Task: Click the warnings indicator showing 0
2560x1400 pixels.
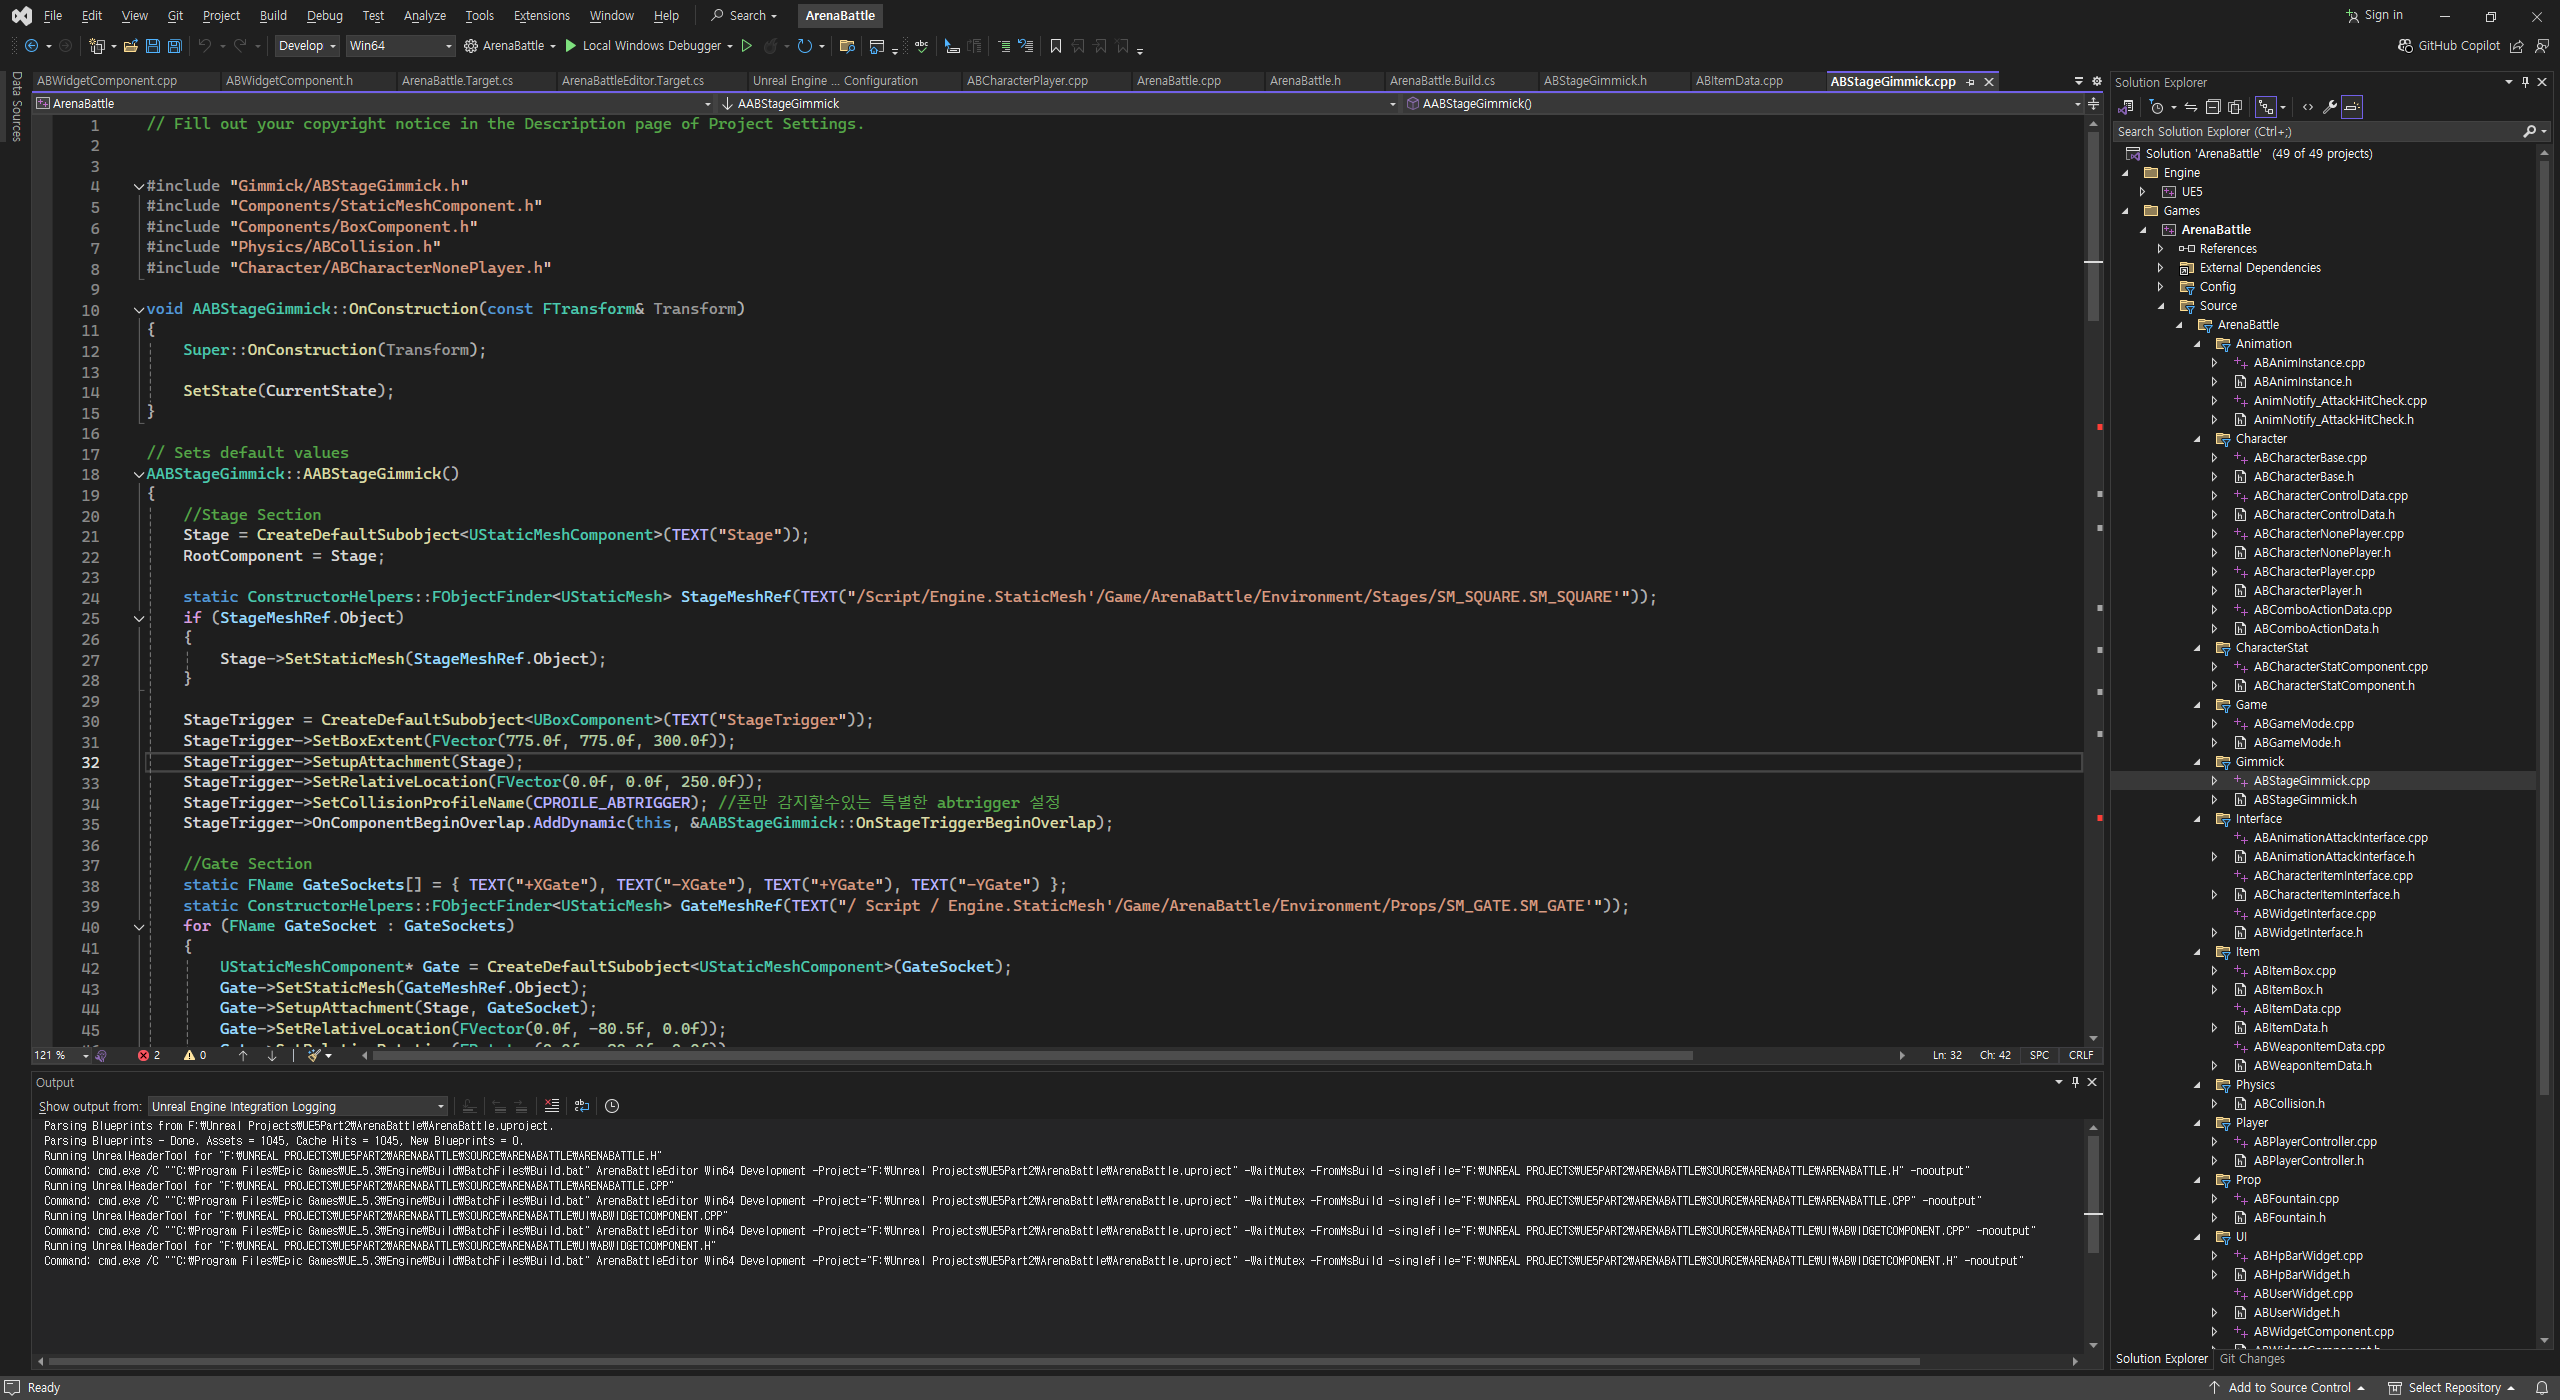Action: [195, 1055]
